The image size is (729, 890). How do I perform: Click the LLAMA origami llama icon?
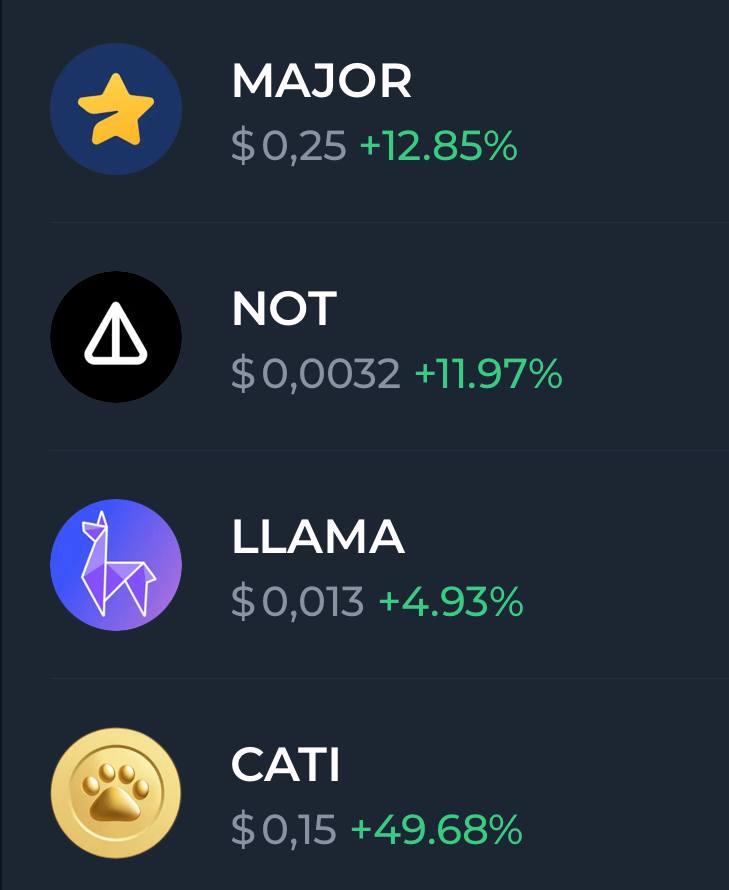116,565
